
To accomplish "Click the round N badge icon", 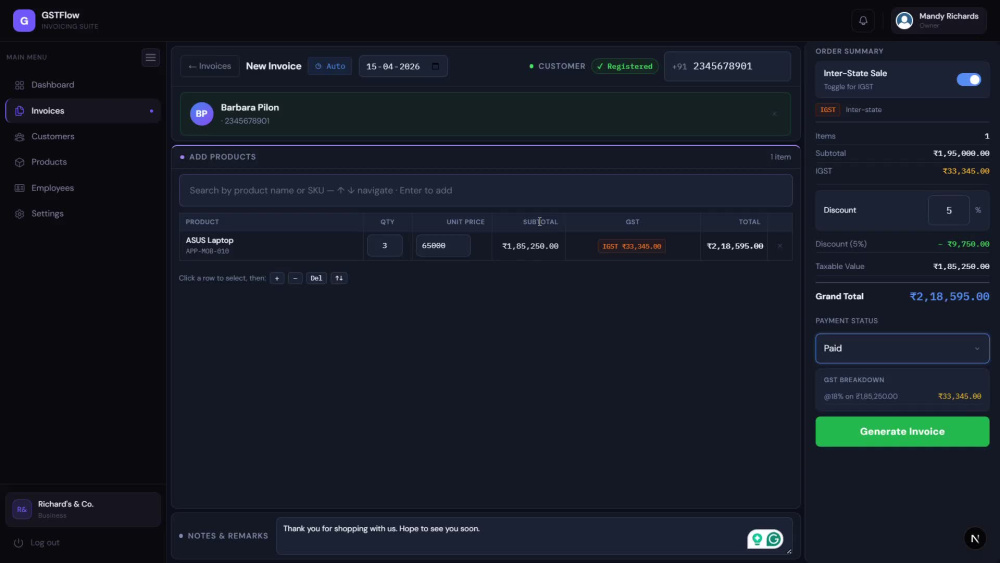I will pyautogui.click(x=974, y=539).
